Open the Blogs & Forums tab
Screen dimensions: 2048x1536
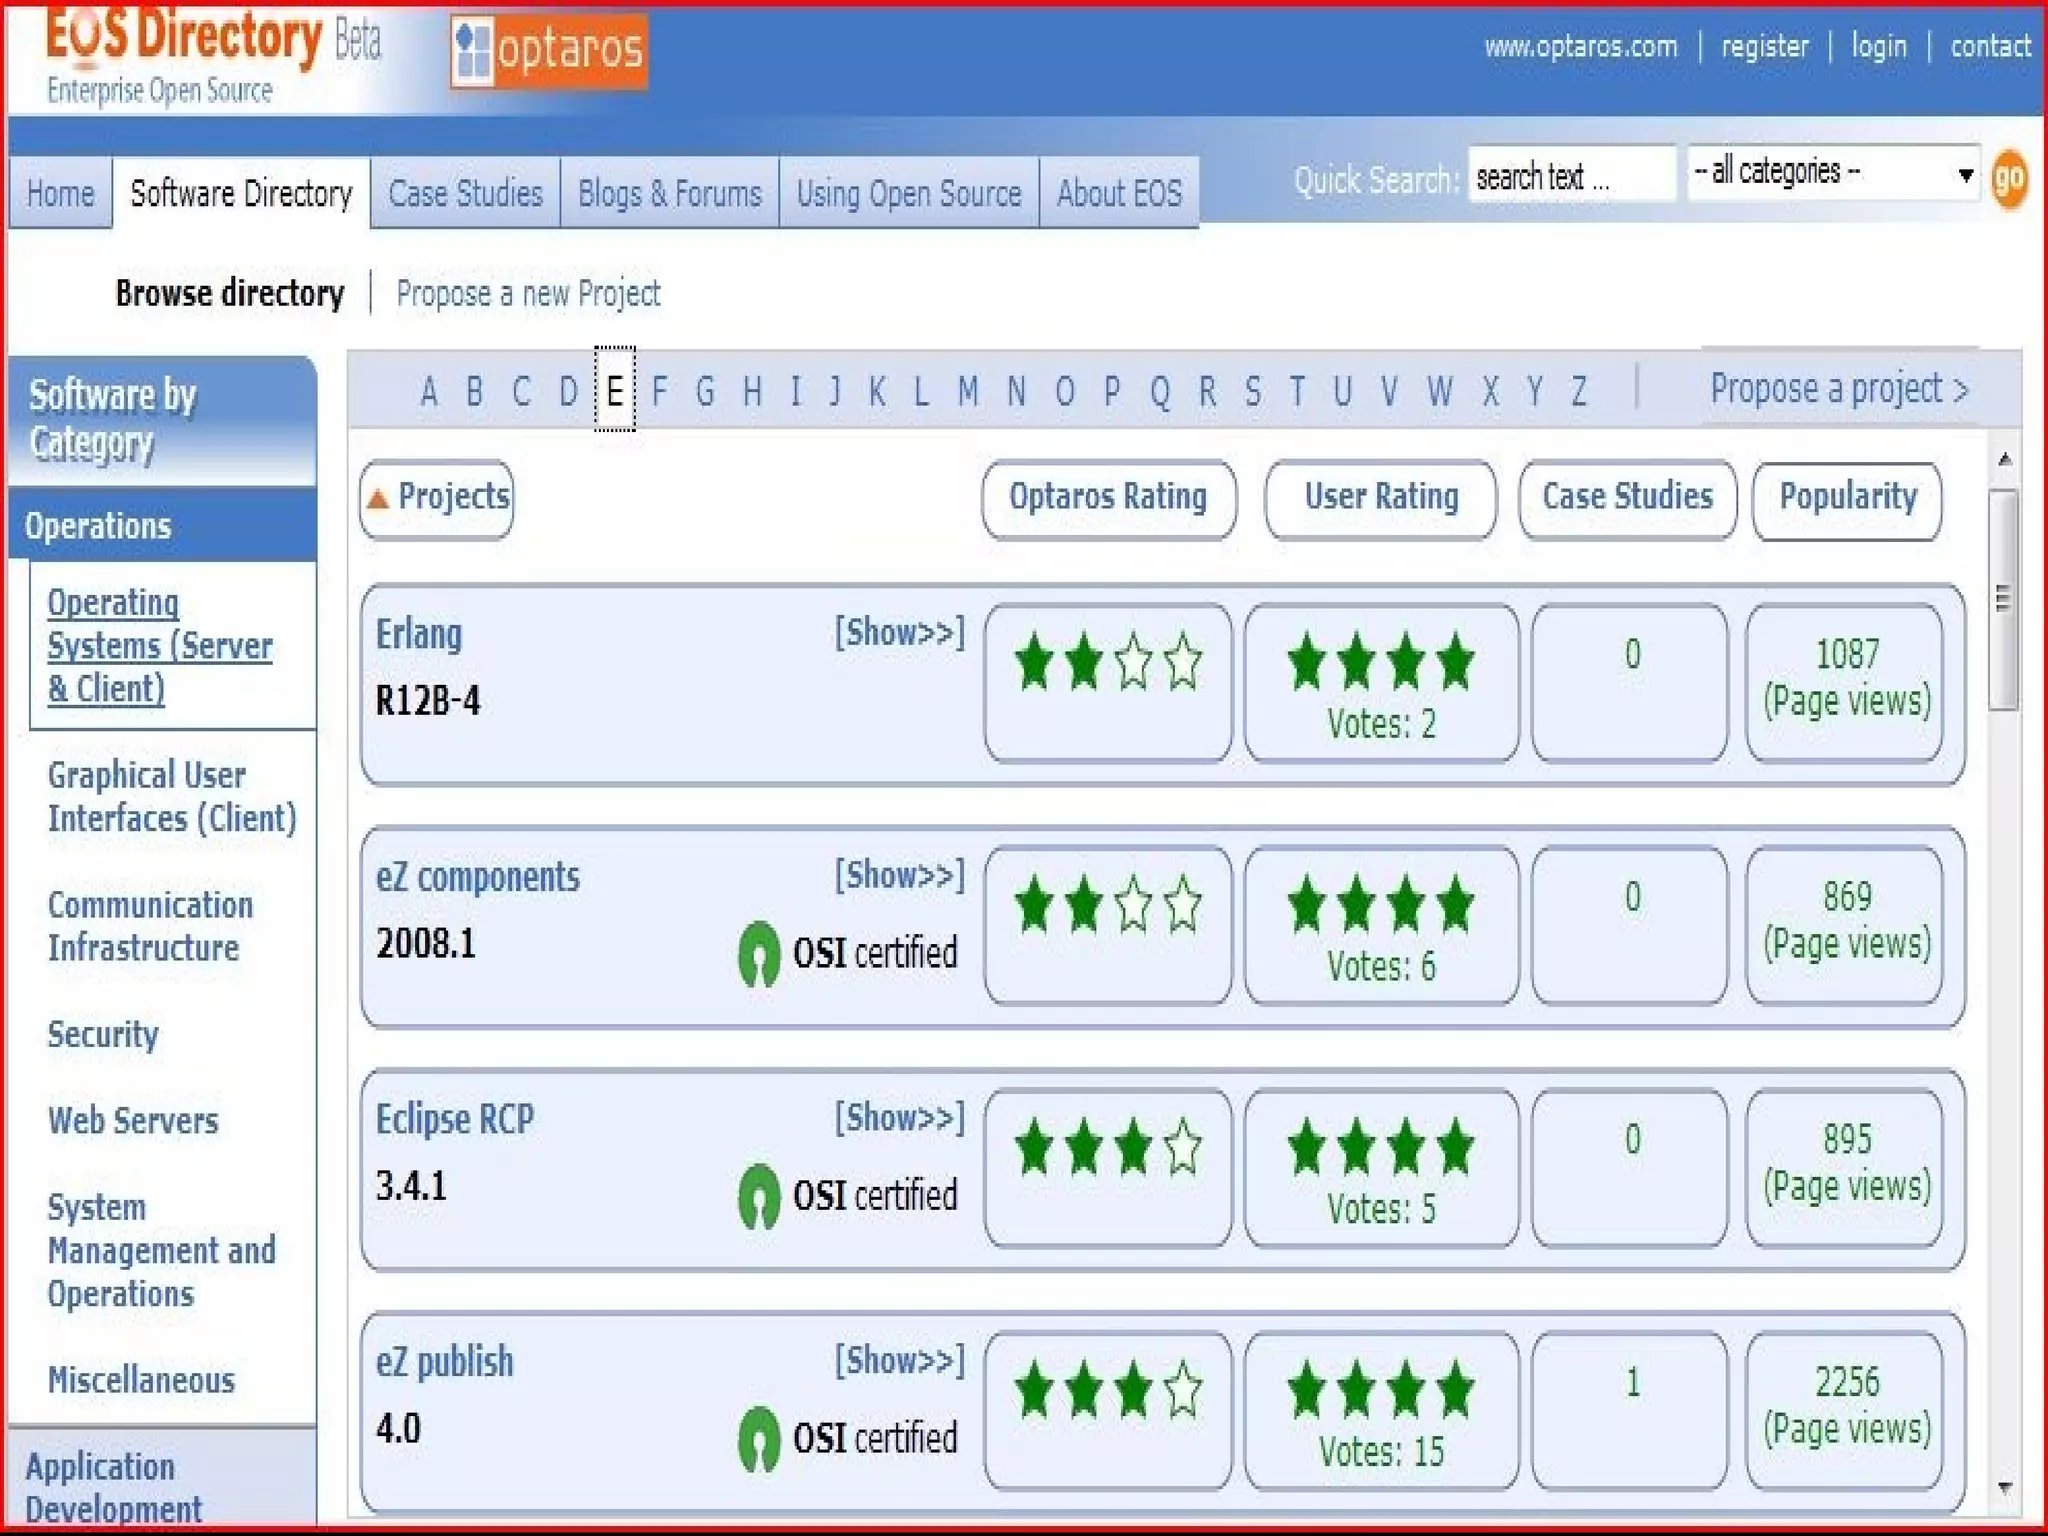pos(669,193)
